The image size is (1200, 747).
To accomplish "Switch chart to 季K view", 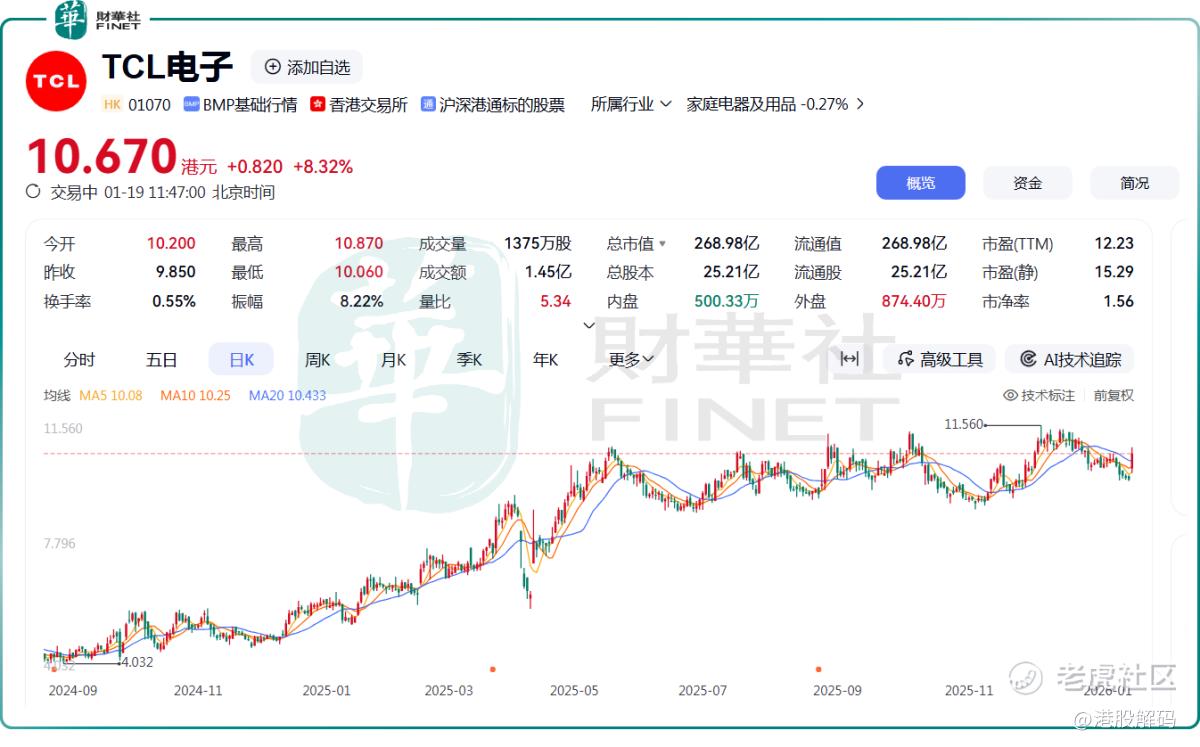I will [469, 360].
